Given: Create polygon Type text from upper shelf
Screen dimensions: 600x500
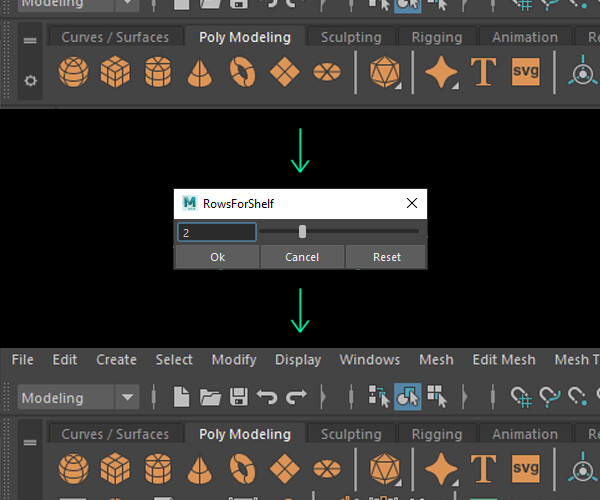Looking at the screenshot, I should coord(483,72).
